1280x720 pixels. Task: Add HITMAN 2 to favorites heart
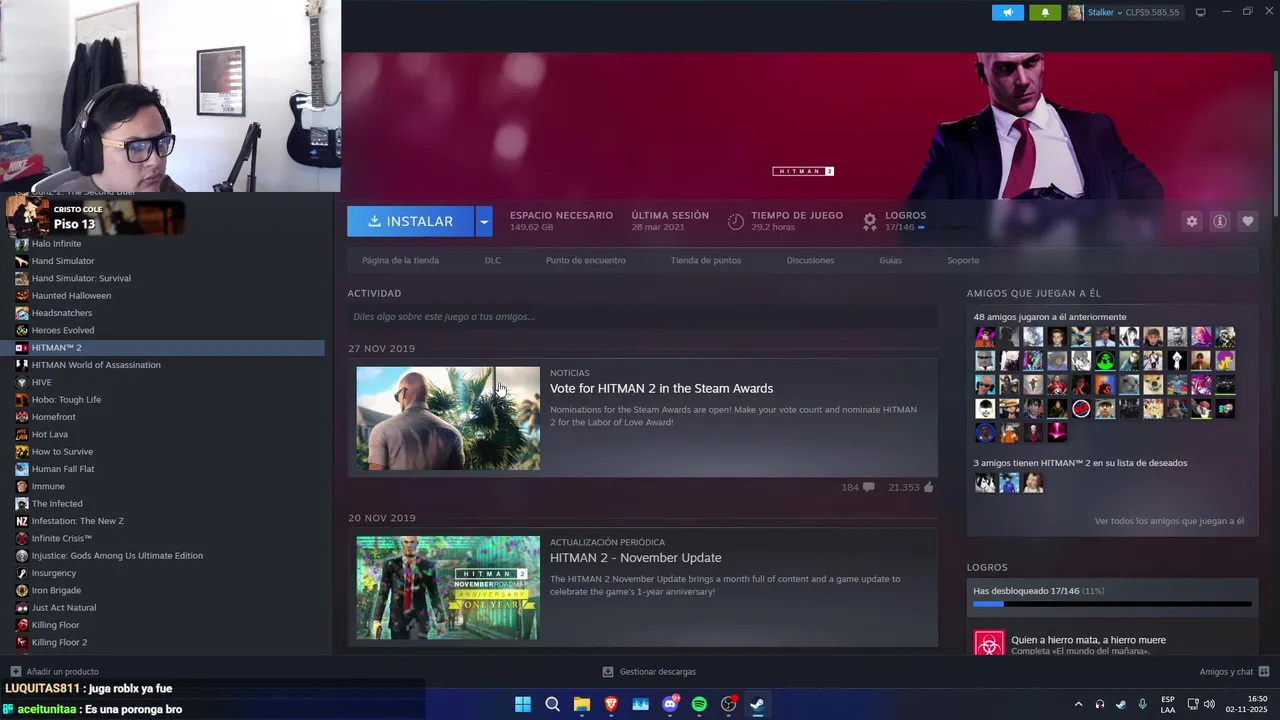[x=1247, y=221]
